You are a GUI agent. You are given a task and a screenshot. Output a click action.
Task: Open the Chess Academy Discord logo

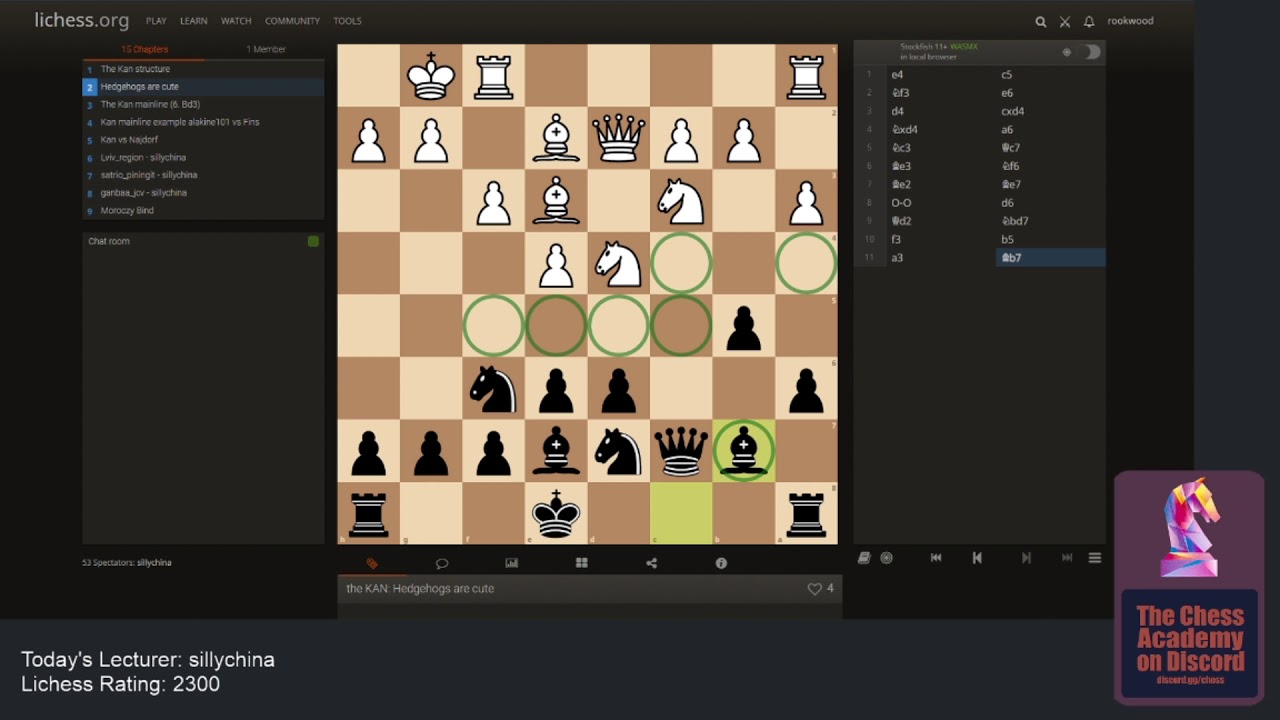(1190, 588)
